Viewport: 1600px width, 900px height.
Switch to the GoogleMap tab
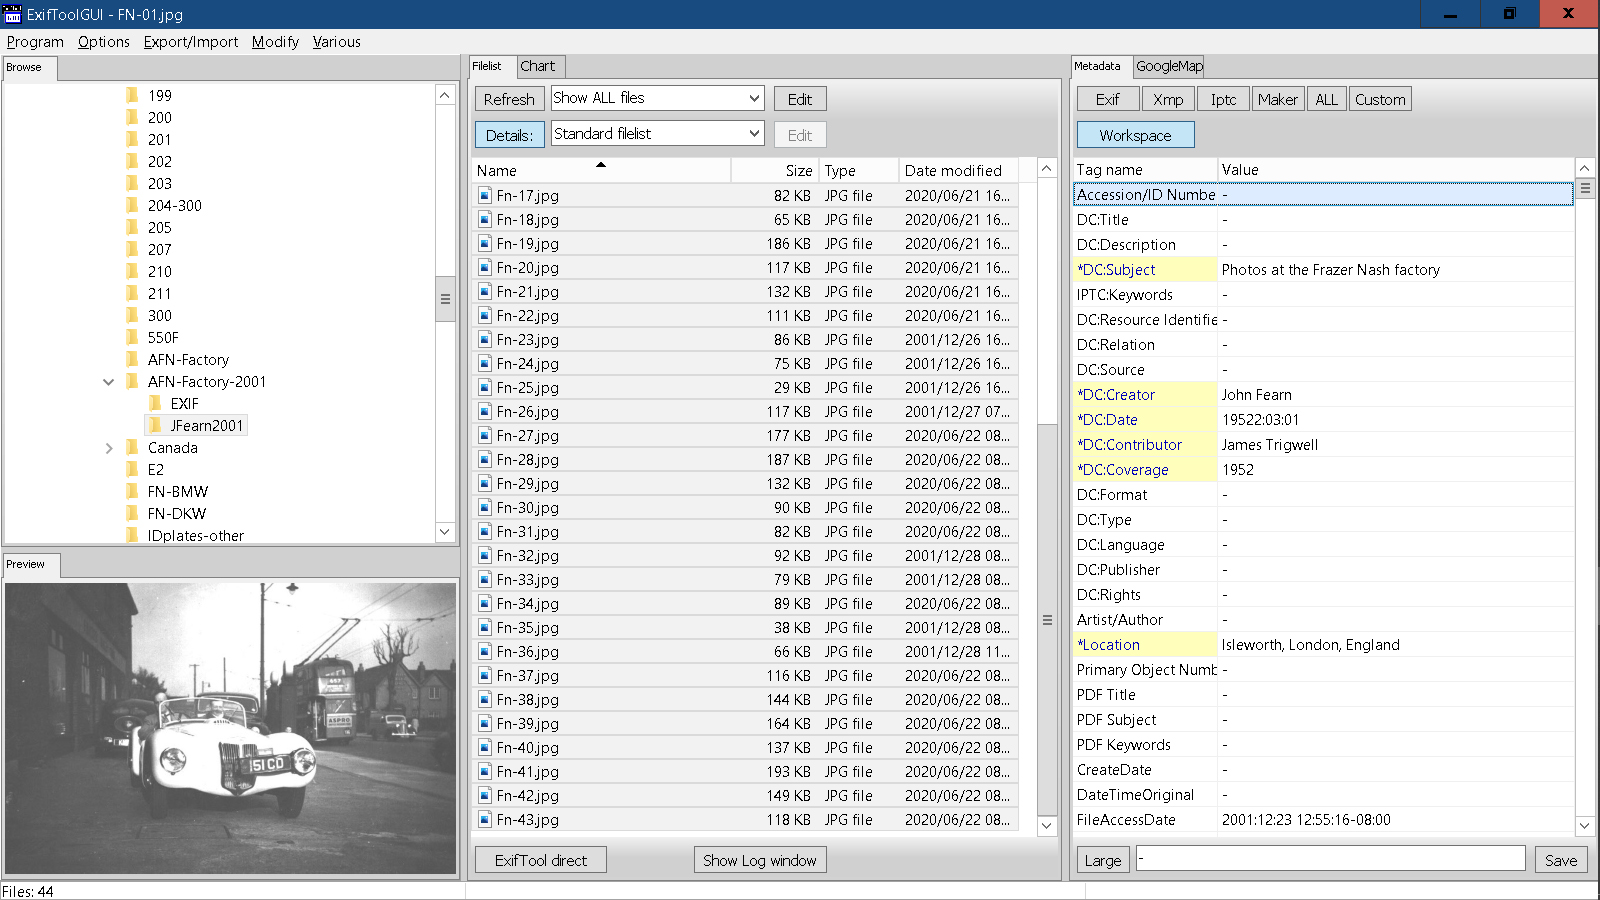pyautogui.click(x=1168, y=66)
